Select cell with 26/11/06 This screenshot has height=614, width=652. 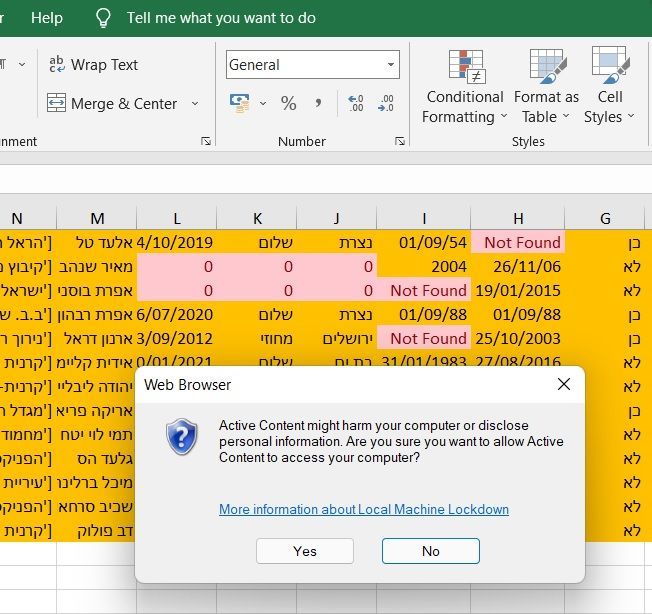(518, 266)
